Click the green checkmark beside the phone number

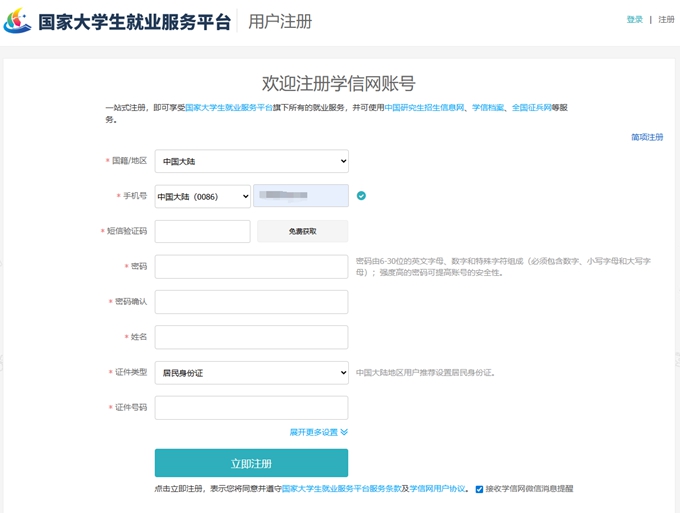pos(361,196)
